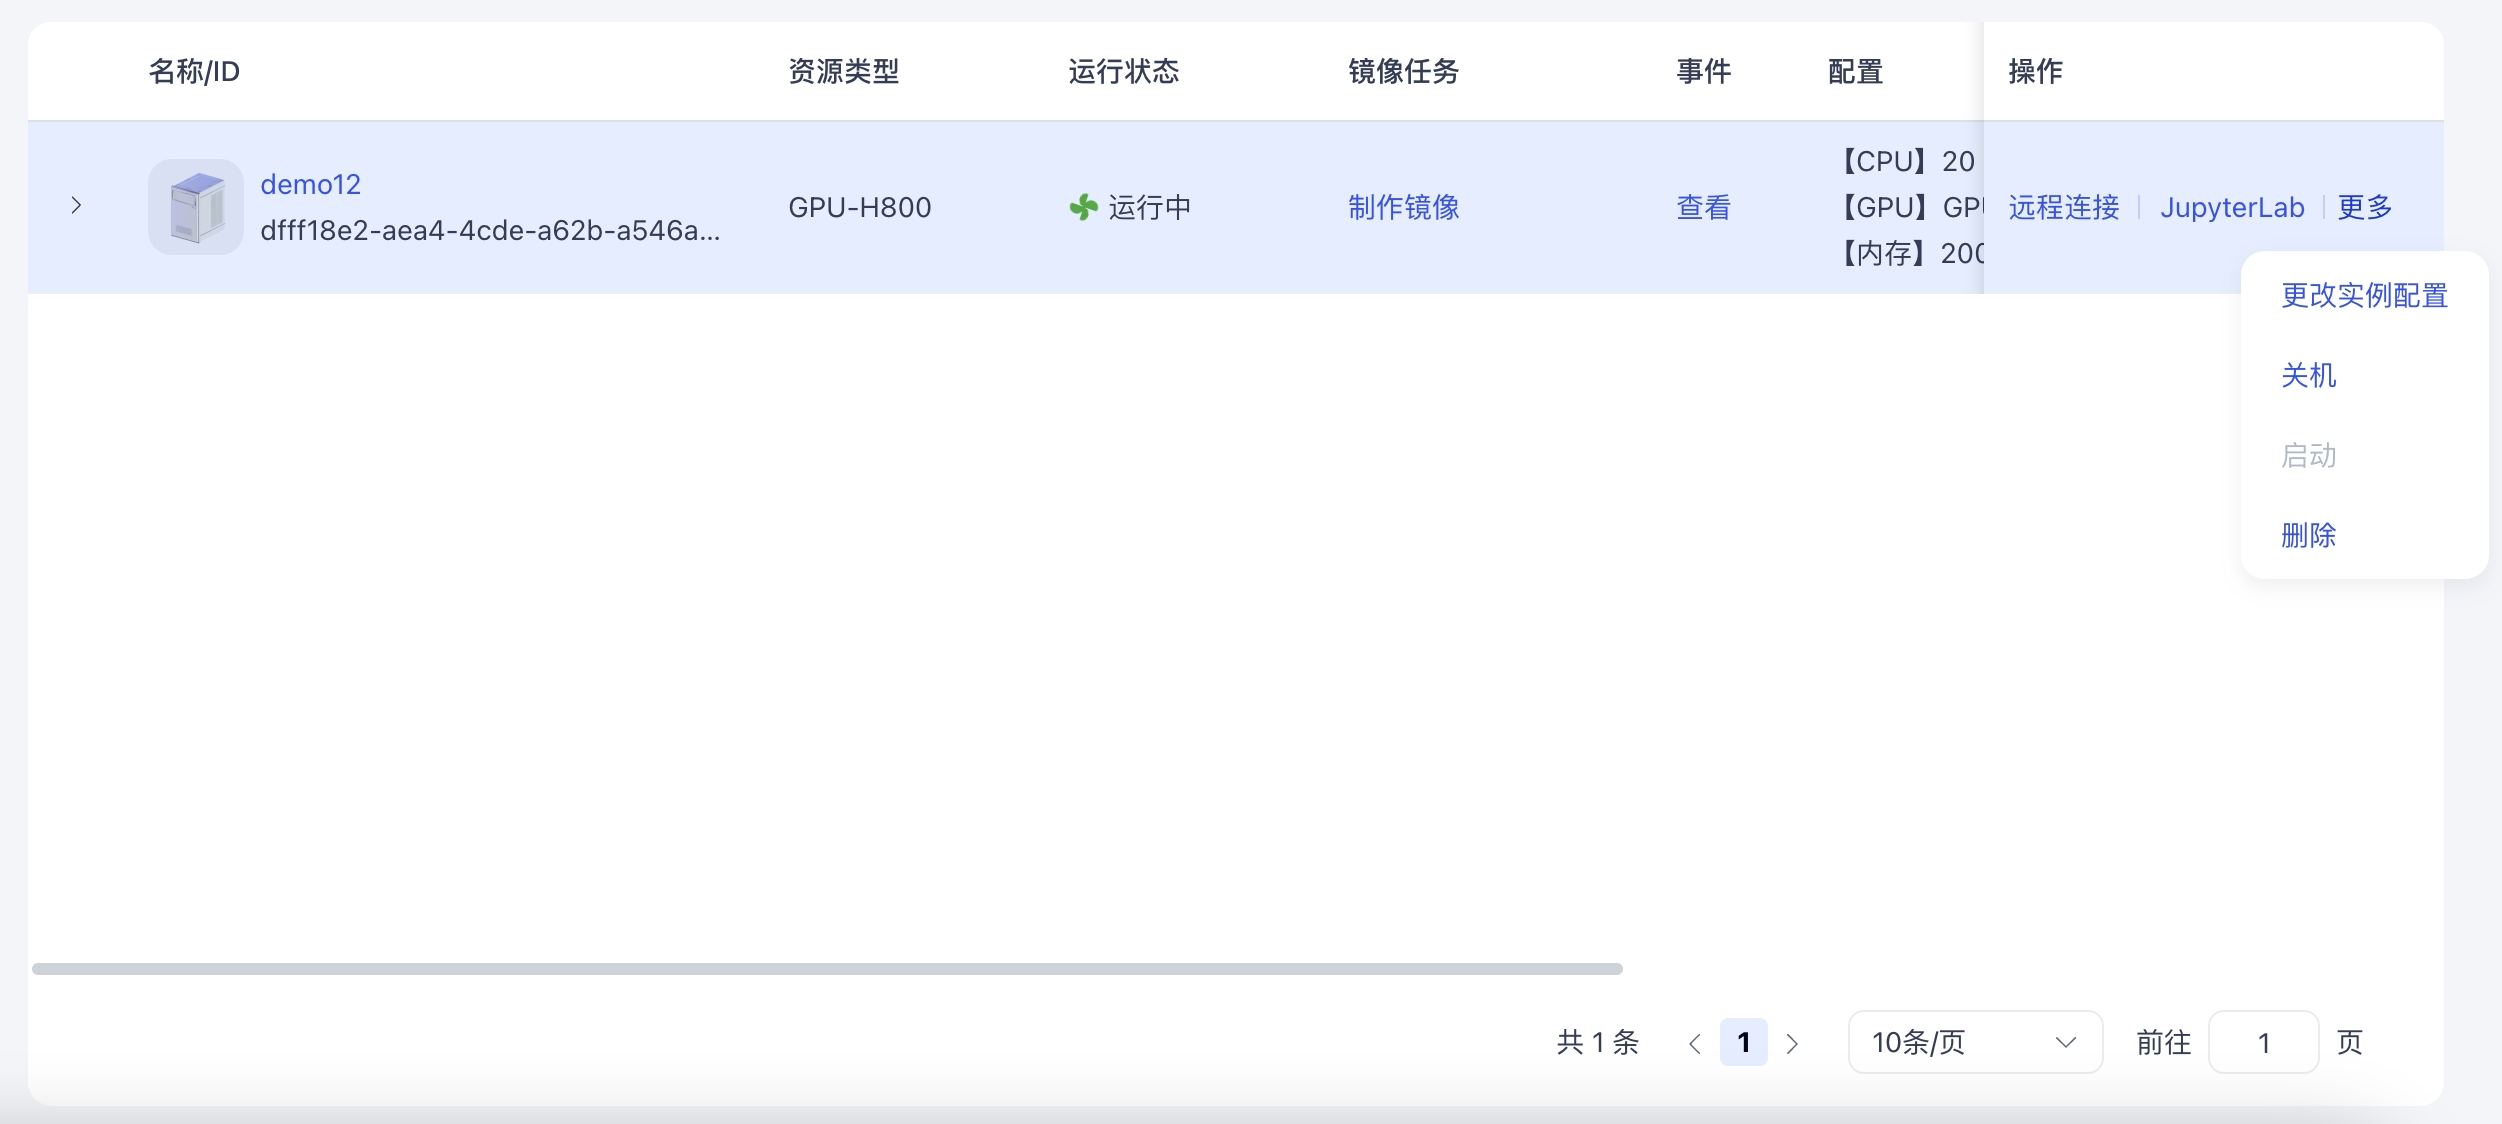The width and height of the screenshot is (2502, 1124).
Task: Click the green running status fan icon
Action: point(1083,207)
